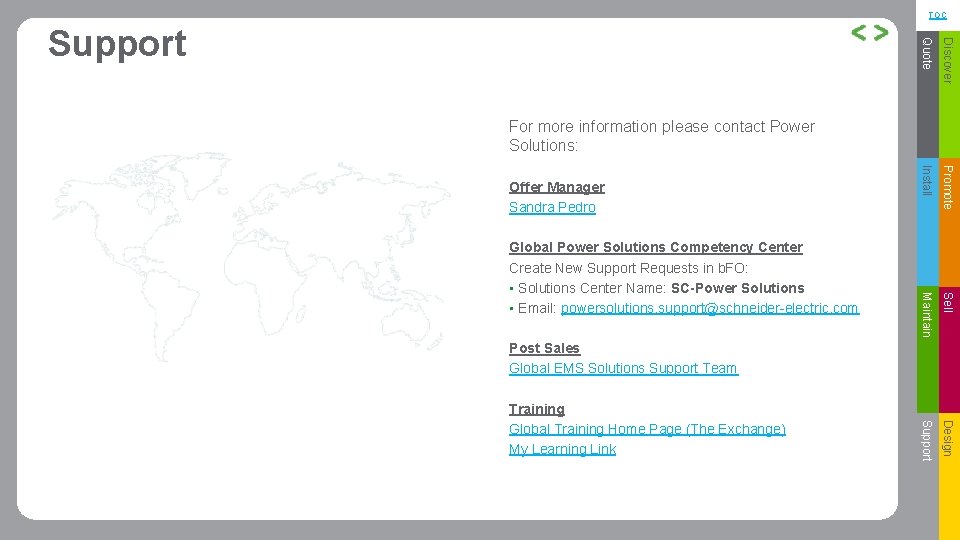
Task: Open Global Training Home Page link
Action: (x=647, y=429)
